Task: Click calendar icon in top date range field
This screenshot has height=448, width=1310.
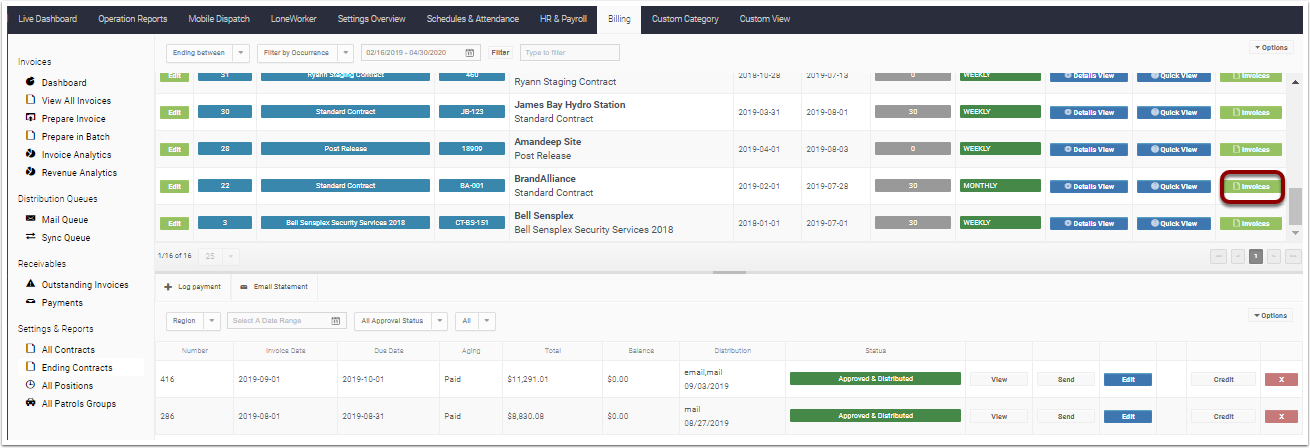Action: point(470,52)
